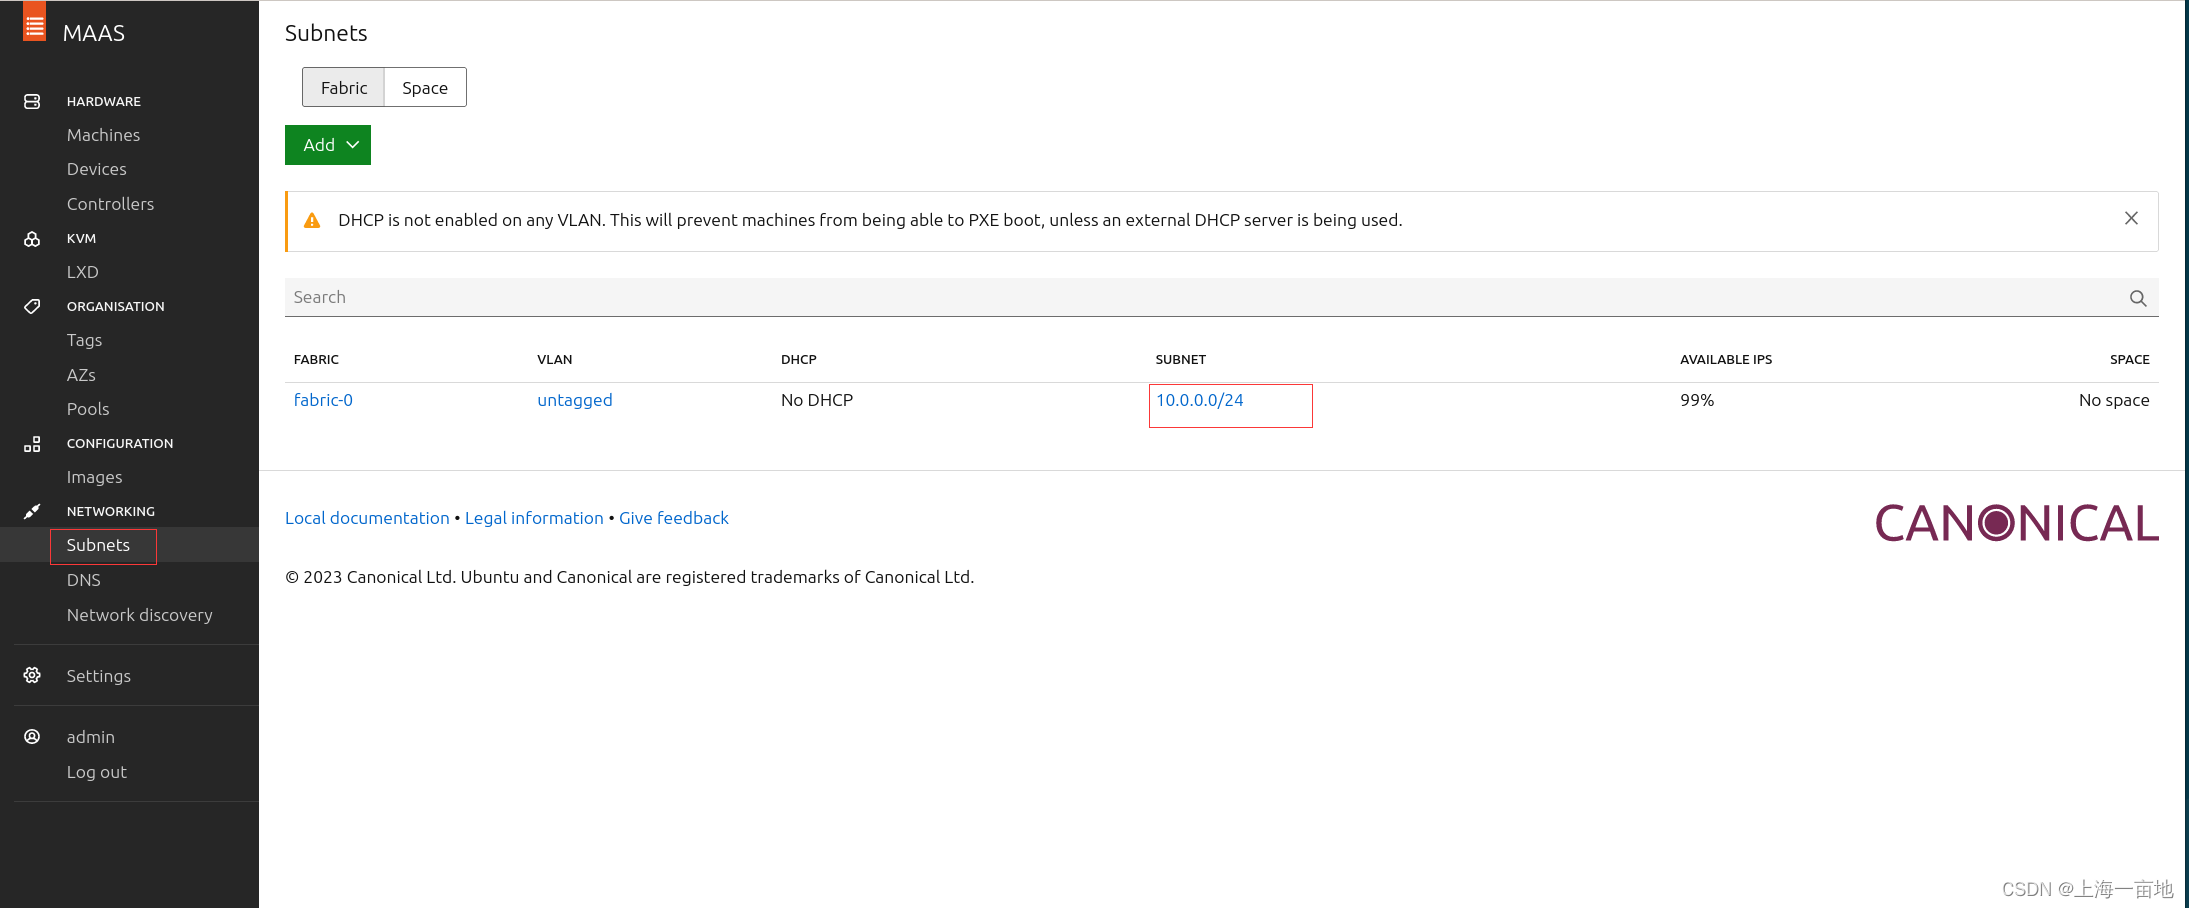This screenshot has height=908, width=2189.
Task: Select Subnets in the sidebar
Action: (x=98, y=545)
